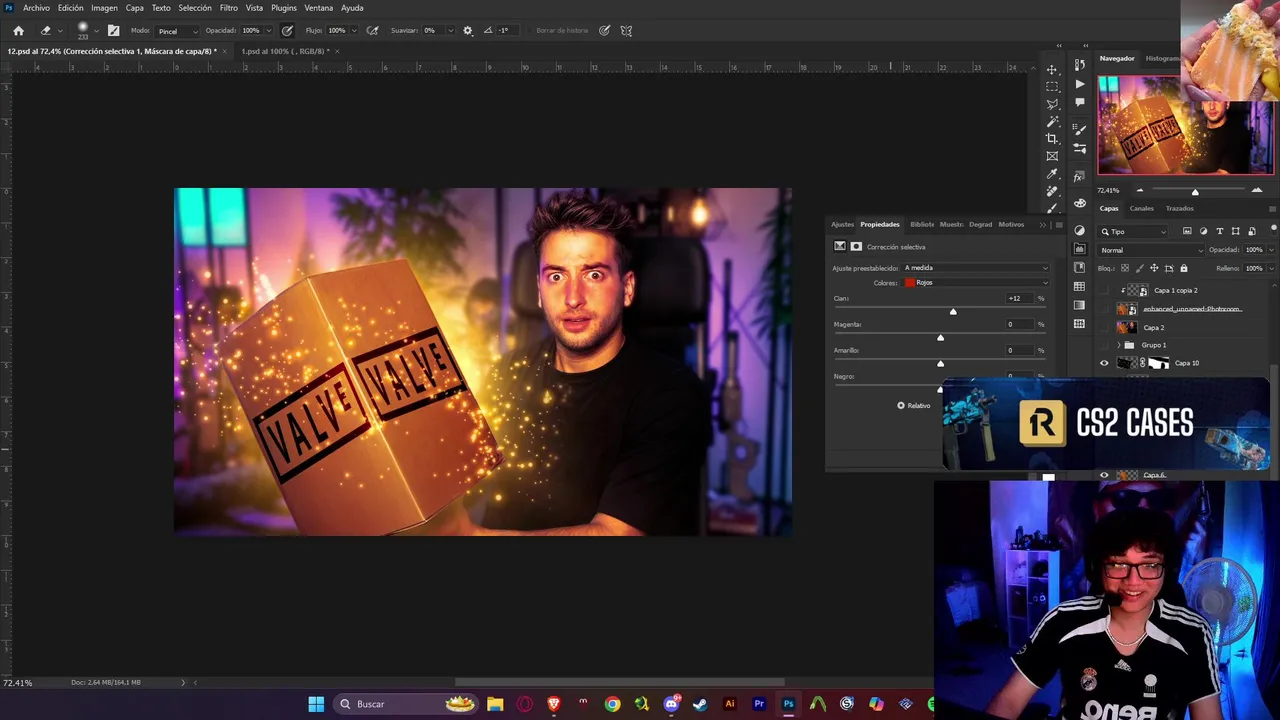
Task: Show the hidden Capa 2 layer
Action: pyautogui.click(x=1104, y=328)
